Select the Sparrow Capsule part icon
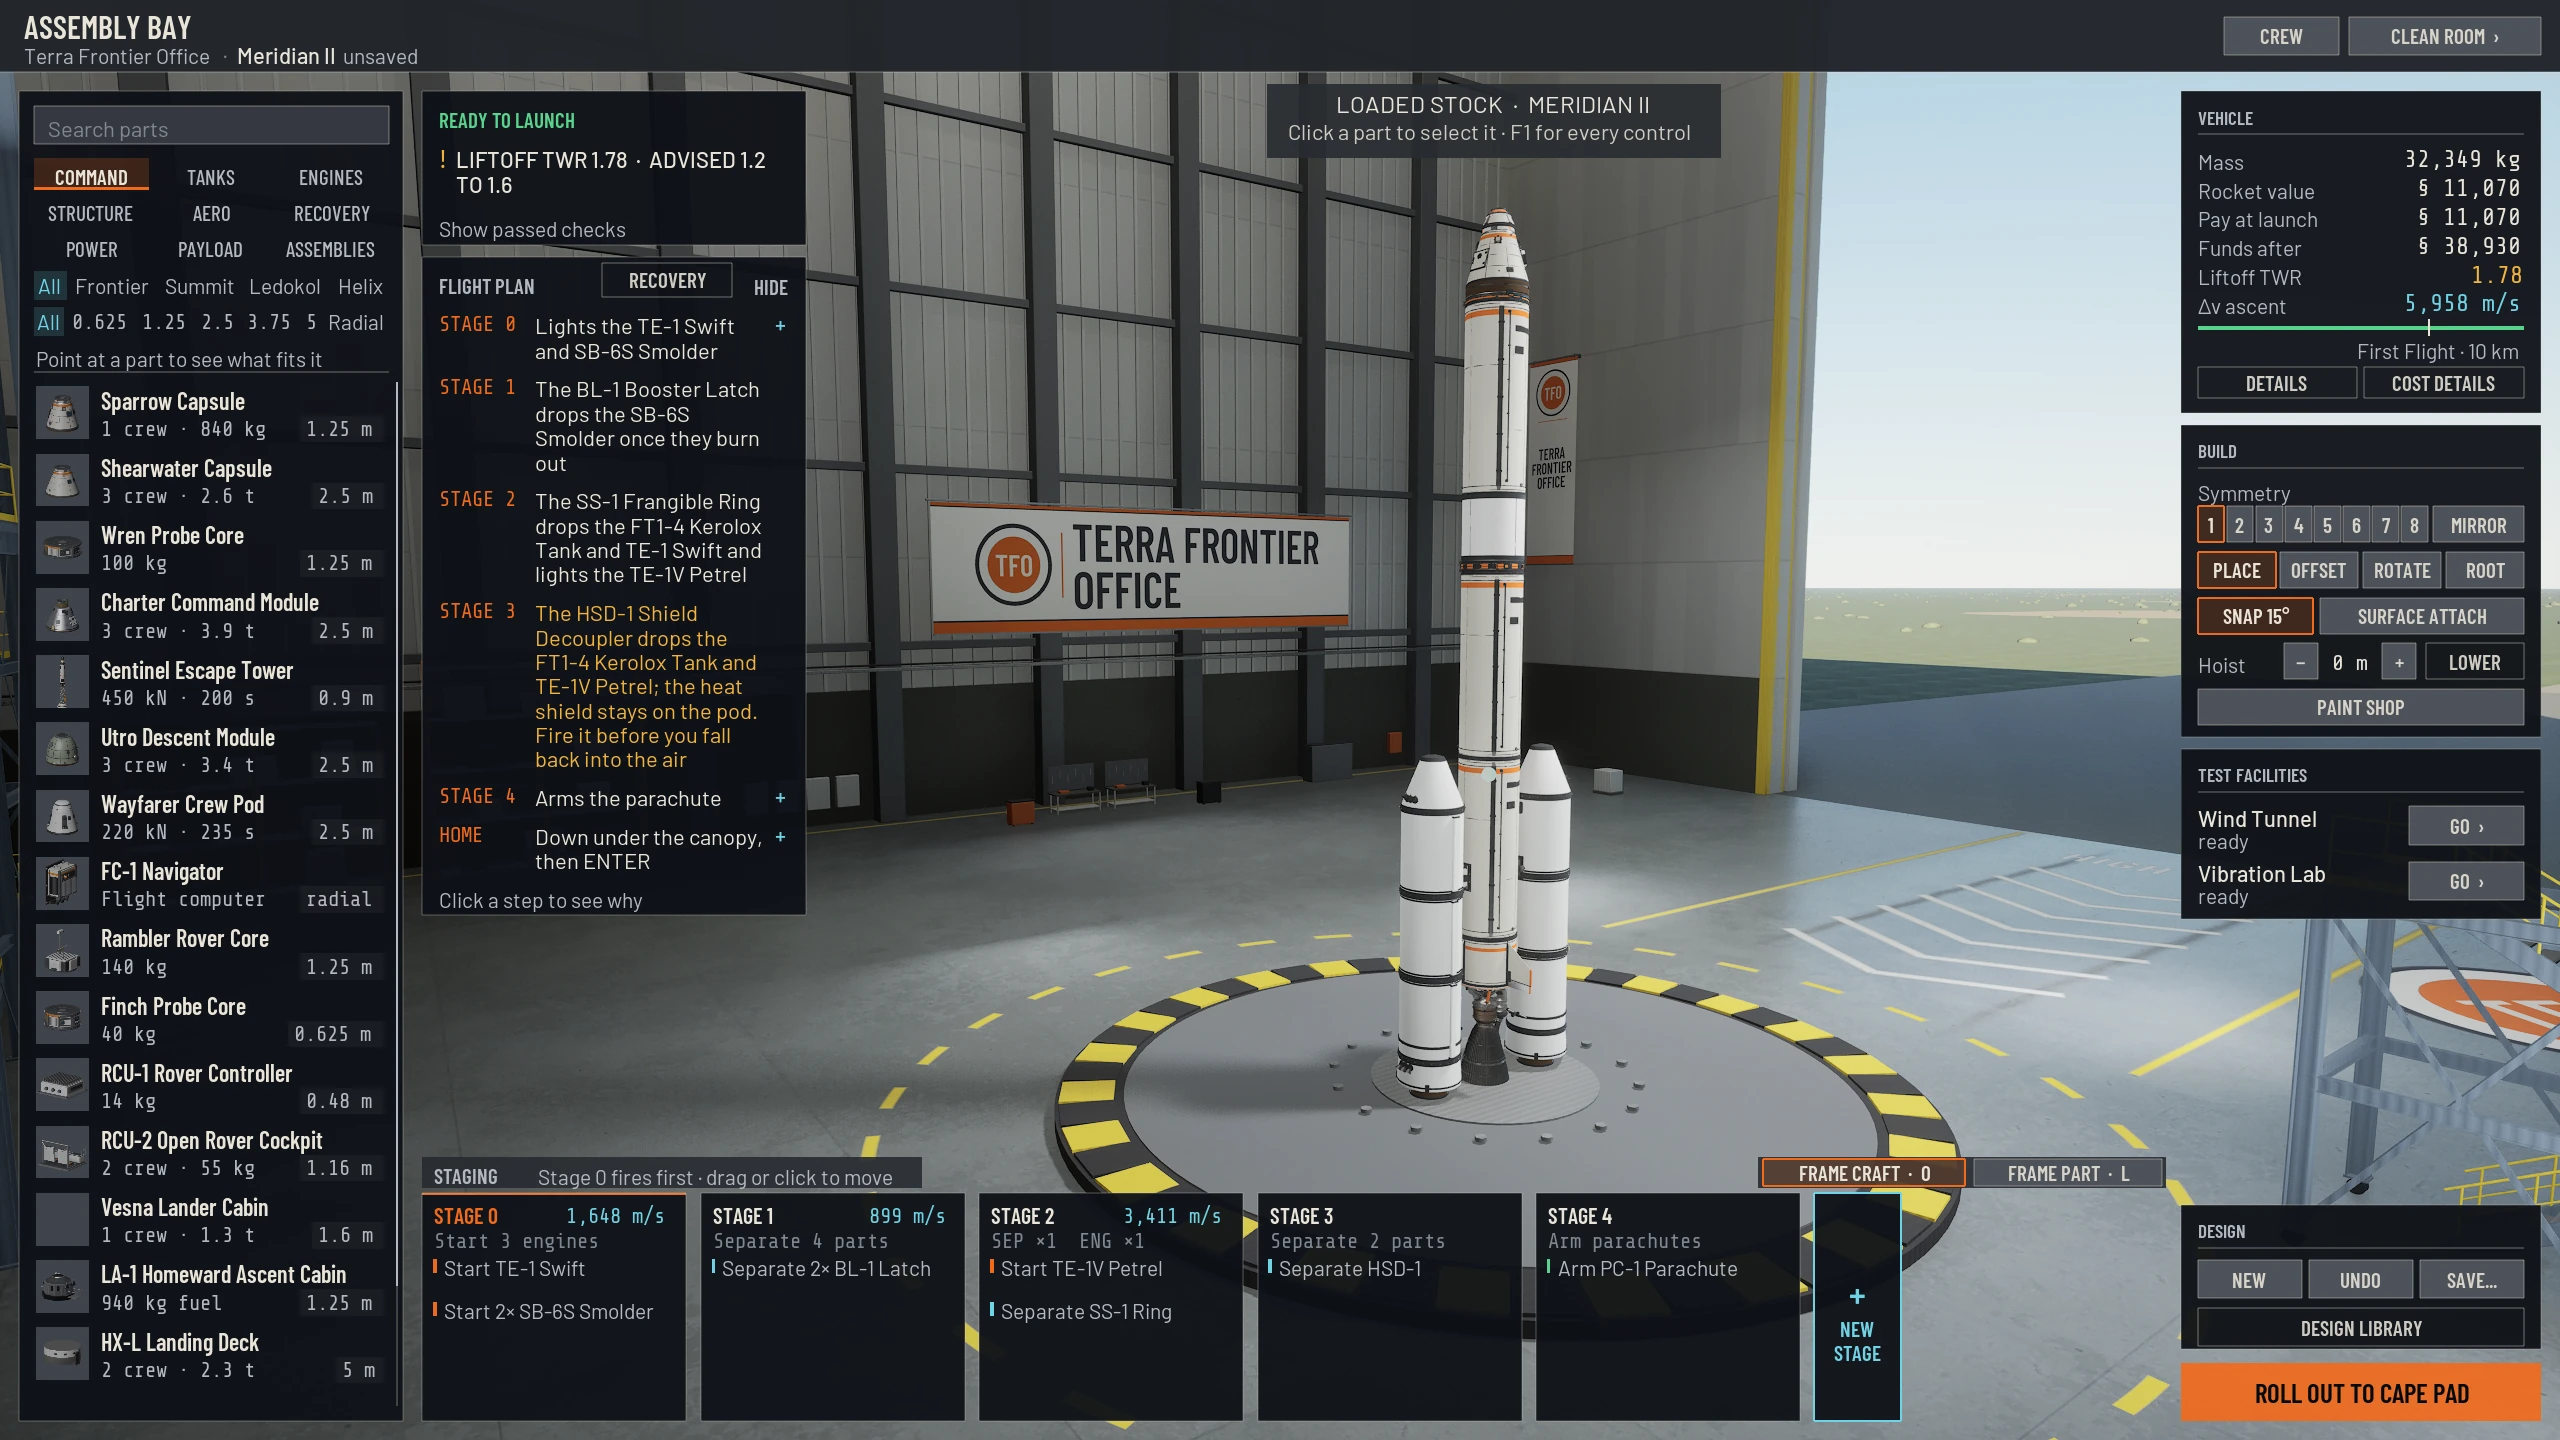The image size is (2560, 1440). tap(62, 414)
